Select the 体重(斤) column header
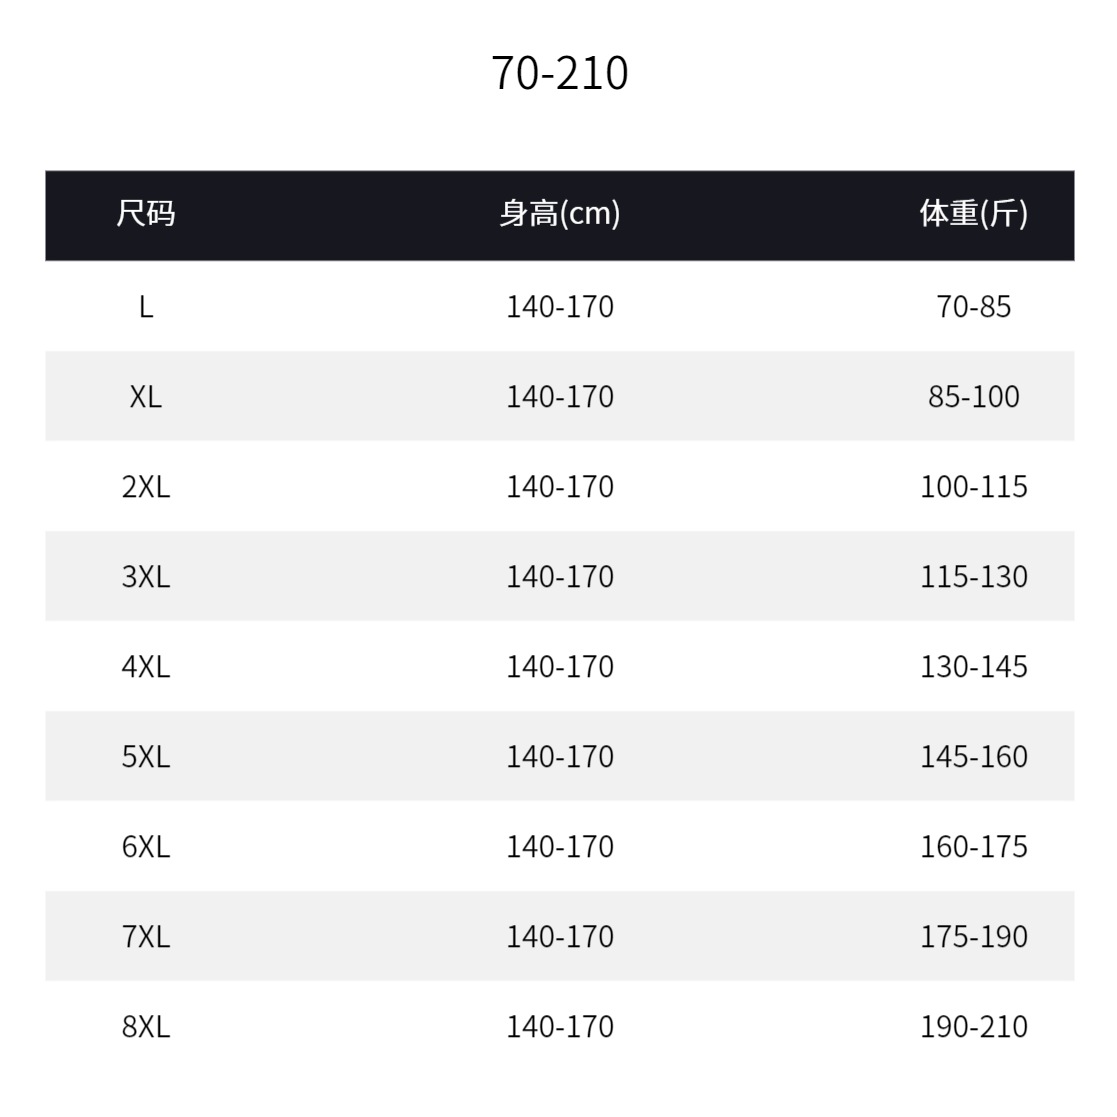This screenshot has width=1117, height=1117. tap(973, 213)
